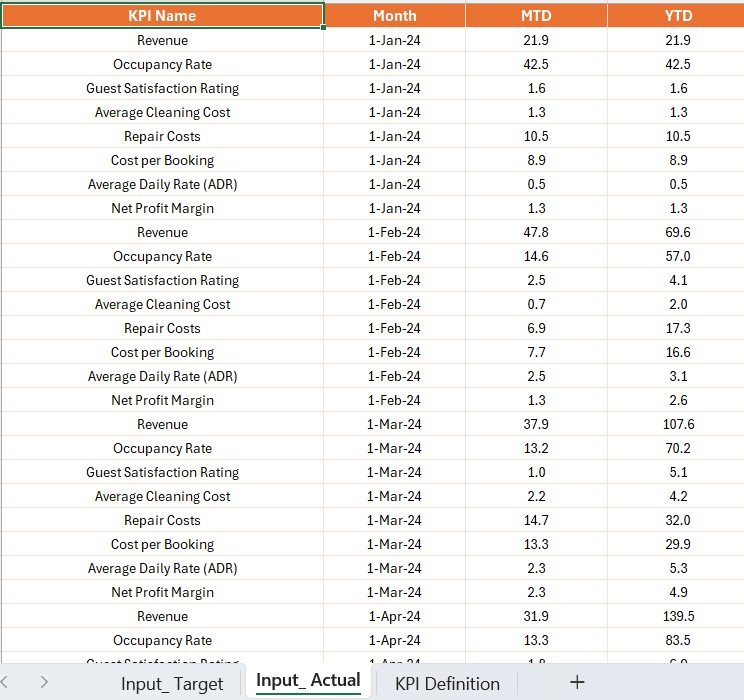
Task: Click the Month cell of January Cost per Booking
Action: click(x=394, y=160)
